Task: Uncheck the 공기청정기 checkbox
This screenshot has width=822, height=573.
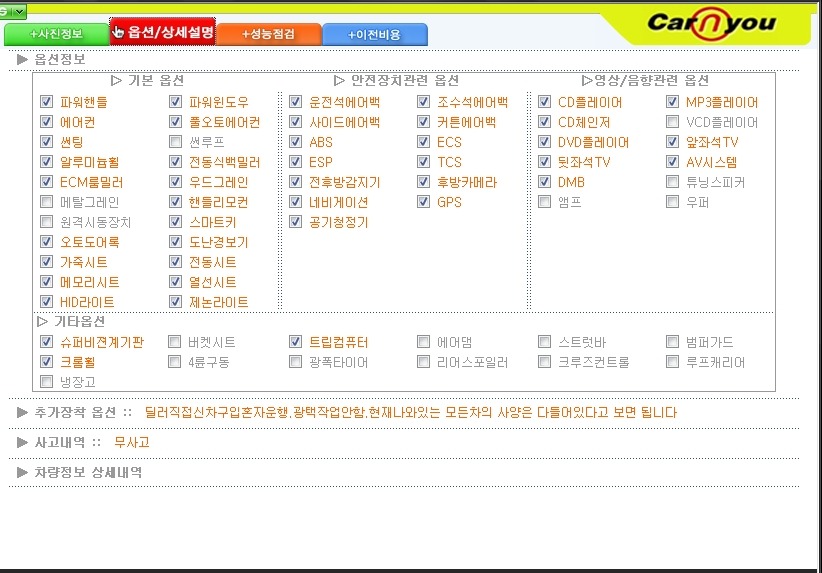Action: coord(296,221)
